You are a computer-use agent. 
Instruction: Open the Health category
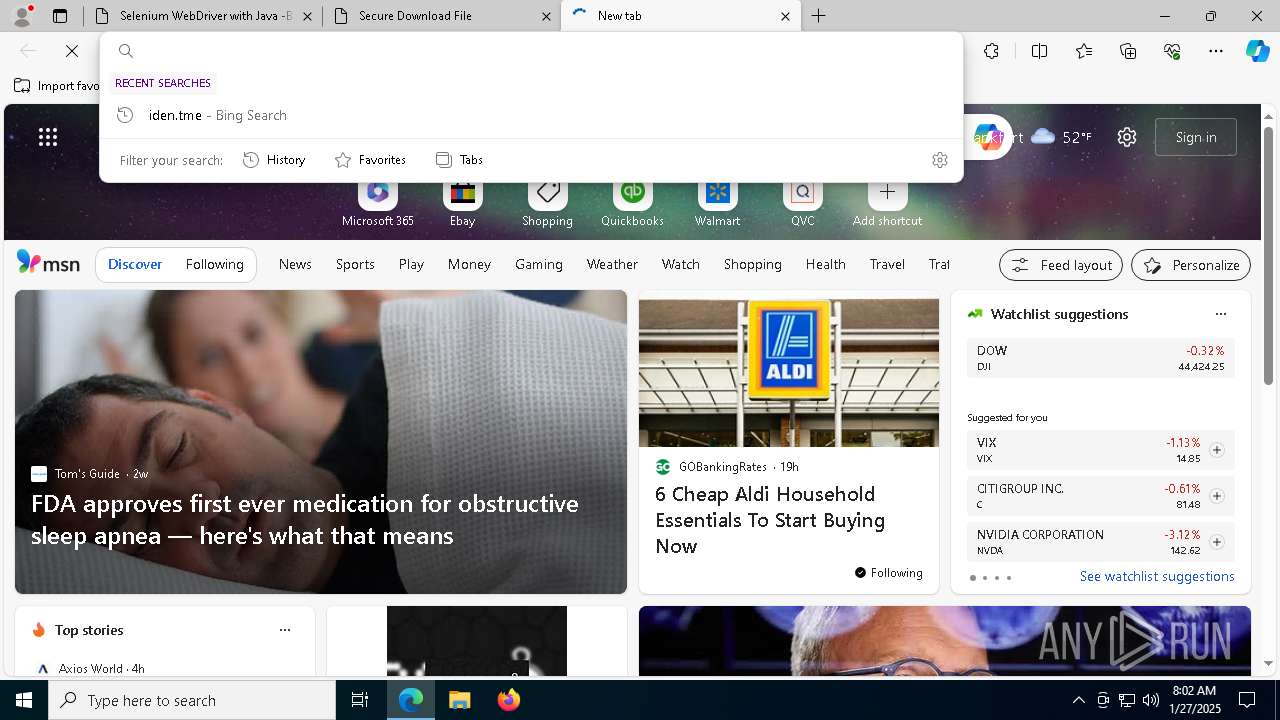click(825, 264)
